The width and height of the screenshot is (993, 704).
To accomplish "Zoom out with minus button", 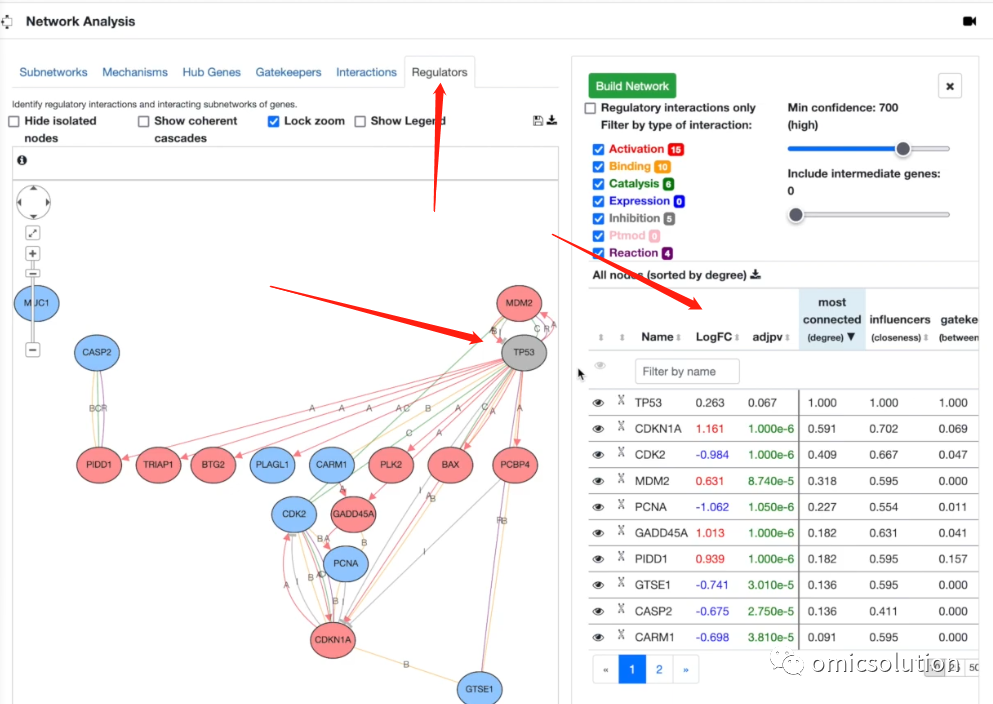I will pos(33,349).
